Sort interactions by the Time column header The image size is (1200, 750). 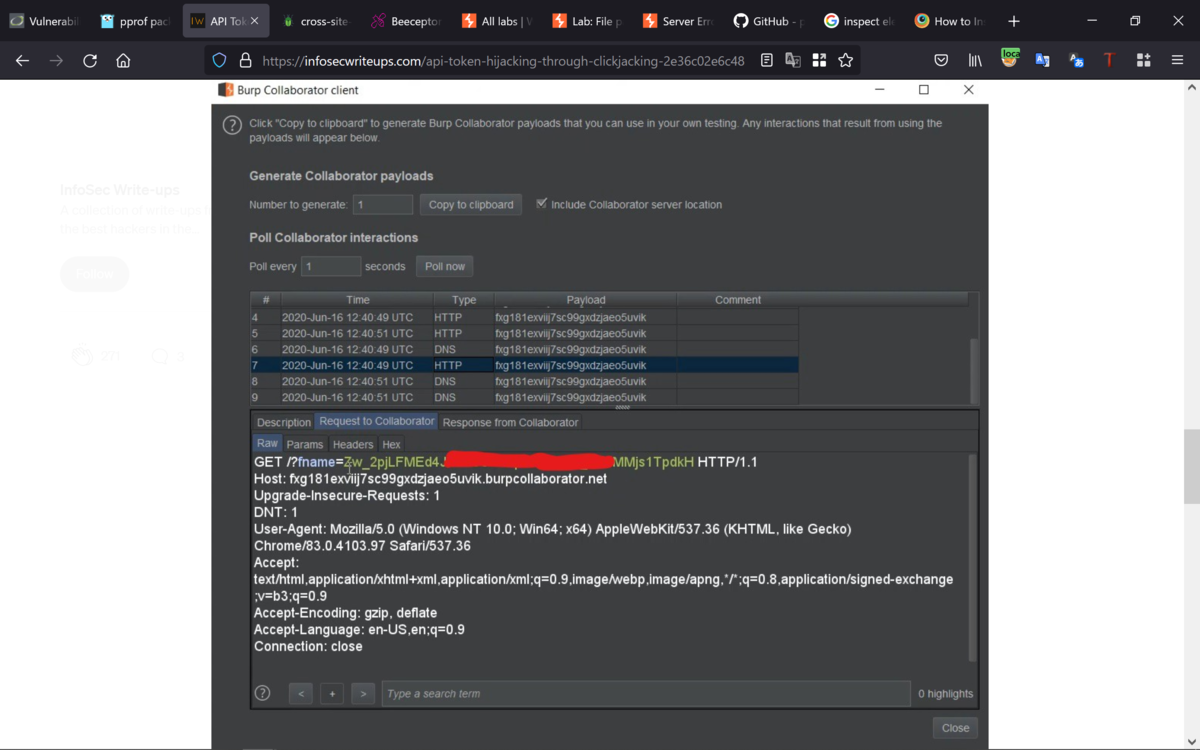pos(357,299)
